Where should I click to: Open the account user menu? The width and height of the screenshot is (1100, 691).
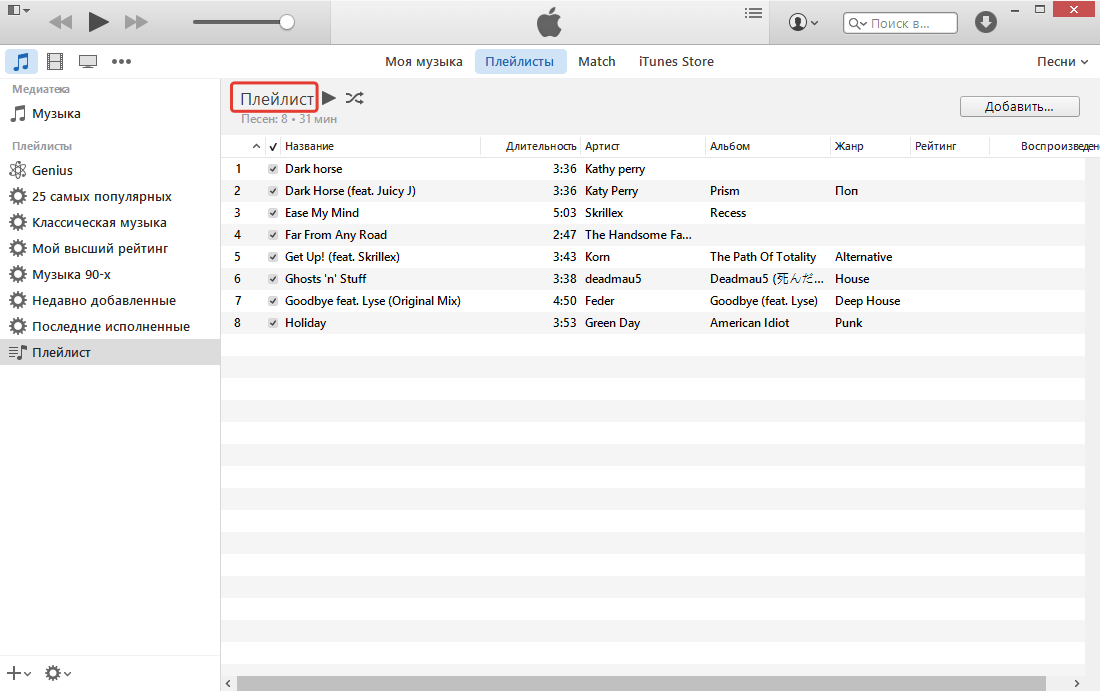point(803,22)
